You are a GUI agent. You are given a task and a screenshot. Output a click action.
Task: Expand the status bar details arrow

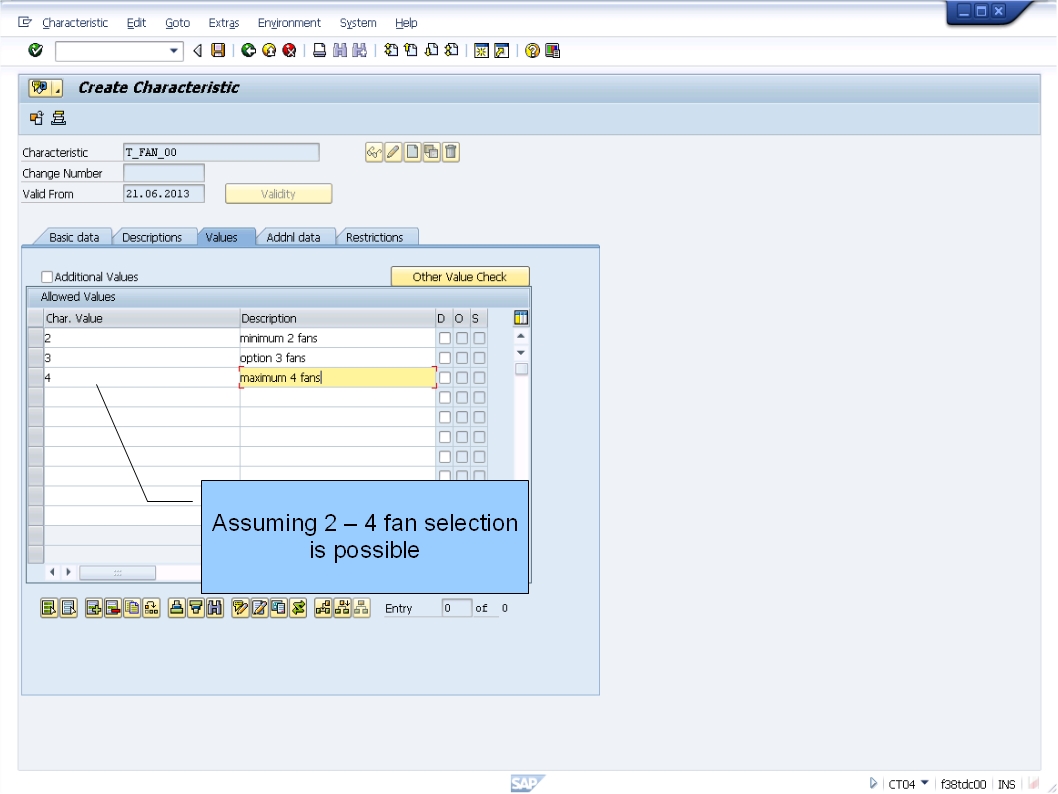873,784
